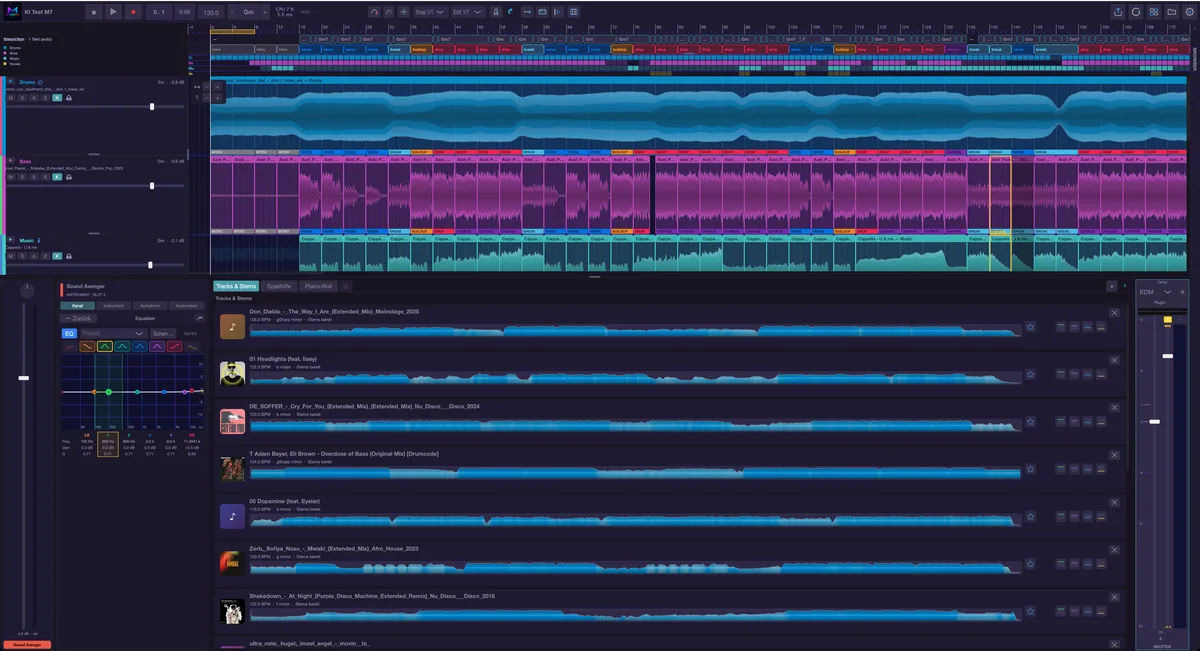Screen dimensions: 1200x651
Task: Click the blue loop arrow icon
Action: tap(510, 12)
